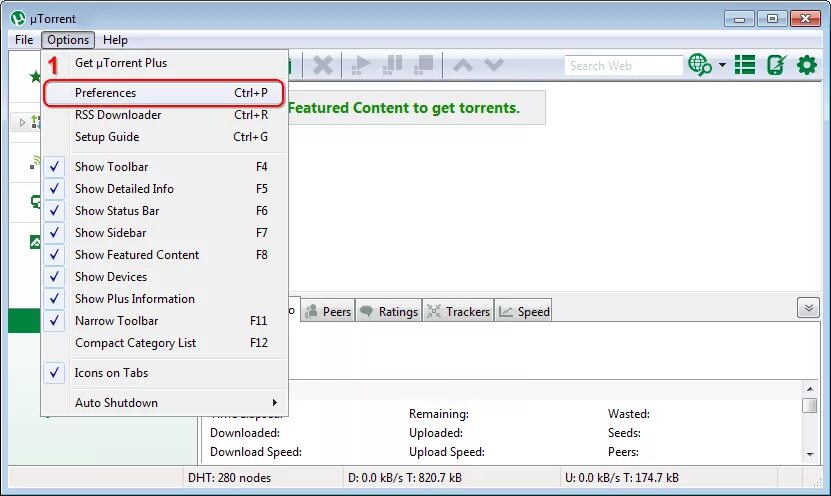
Task: Toggle Show Status Bar option
Action: tap(164, 211)
